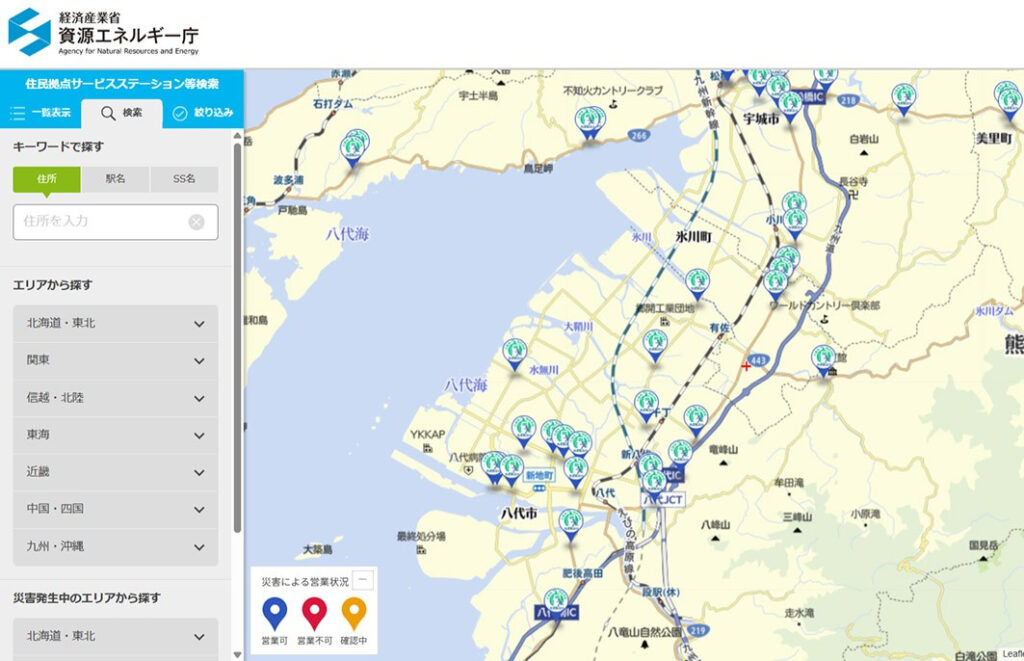Switch to the 検索 search tab

tap(121, 113)
